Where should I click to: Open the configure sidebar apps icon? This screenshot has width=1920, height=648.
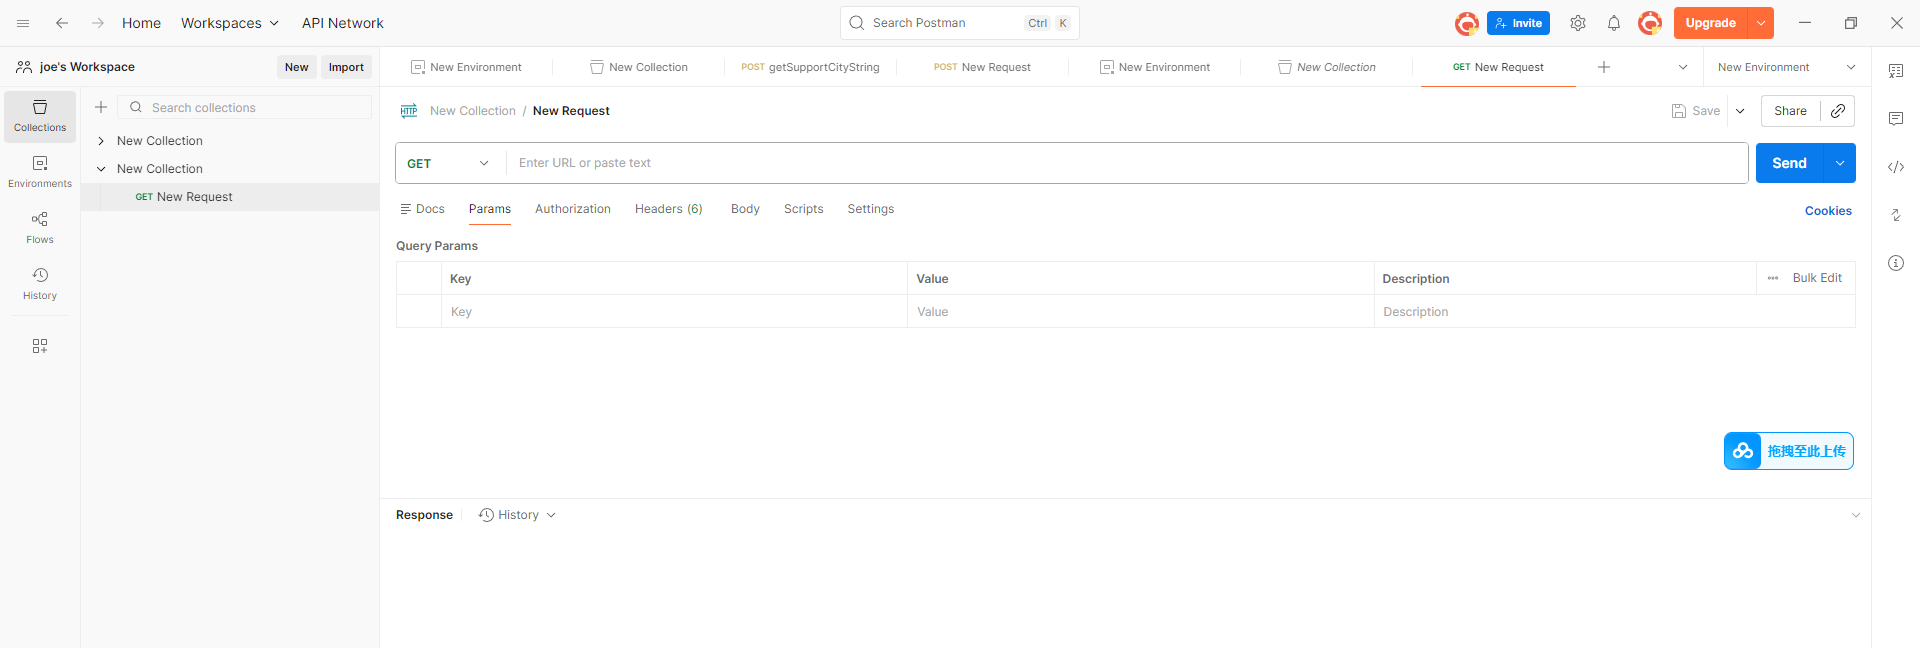[x=40, y=346]
